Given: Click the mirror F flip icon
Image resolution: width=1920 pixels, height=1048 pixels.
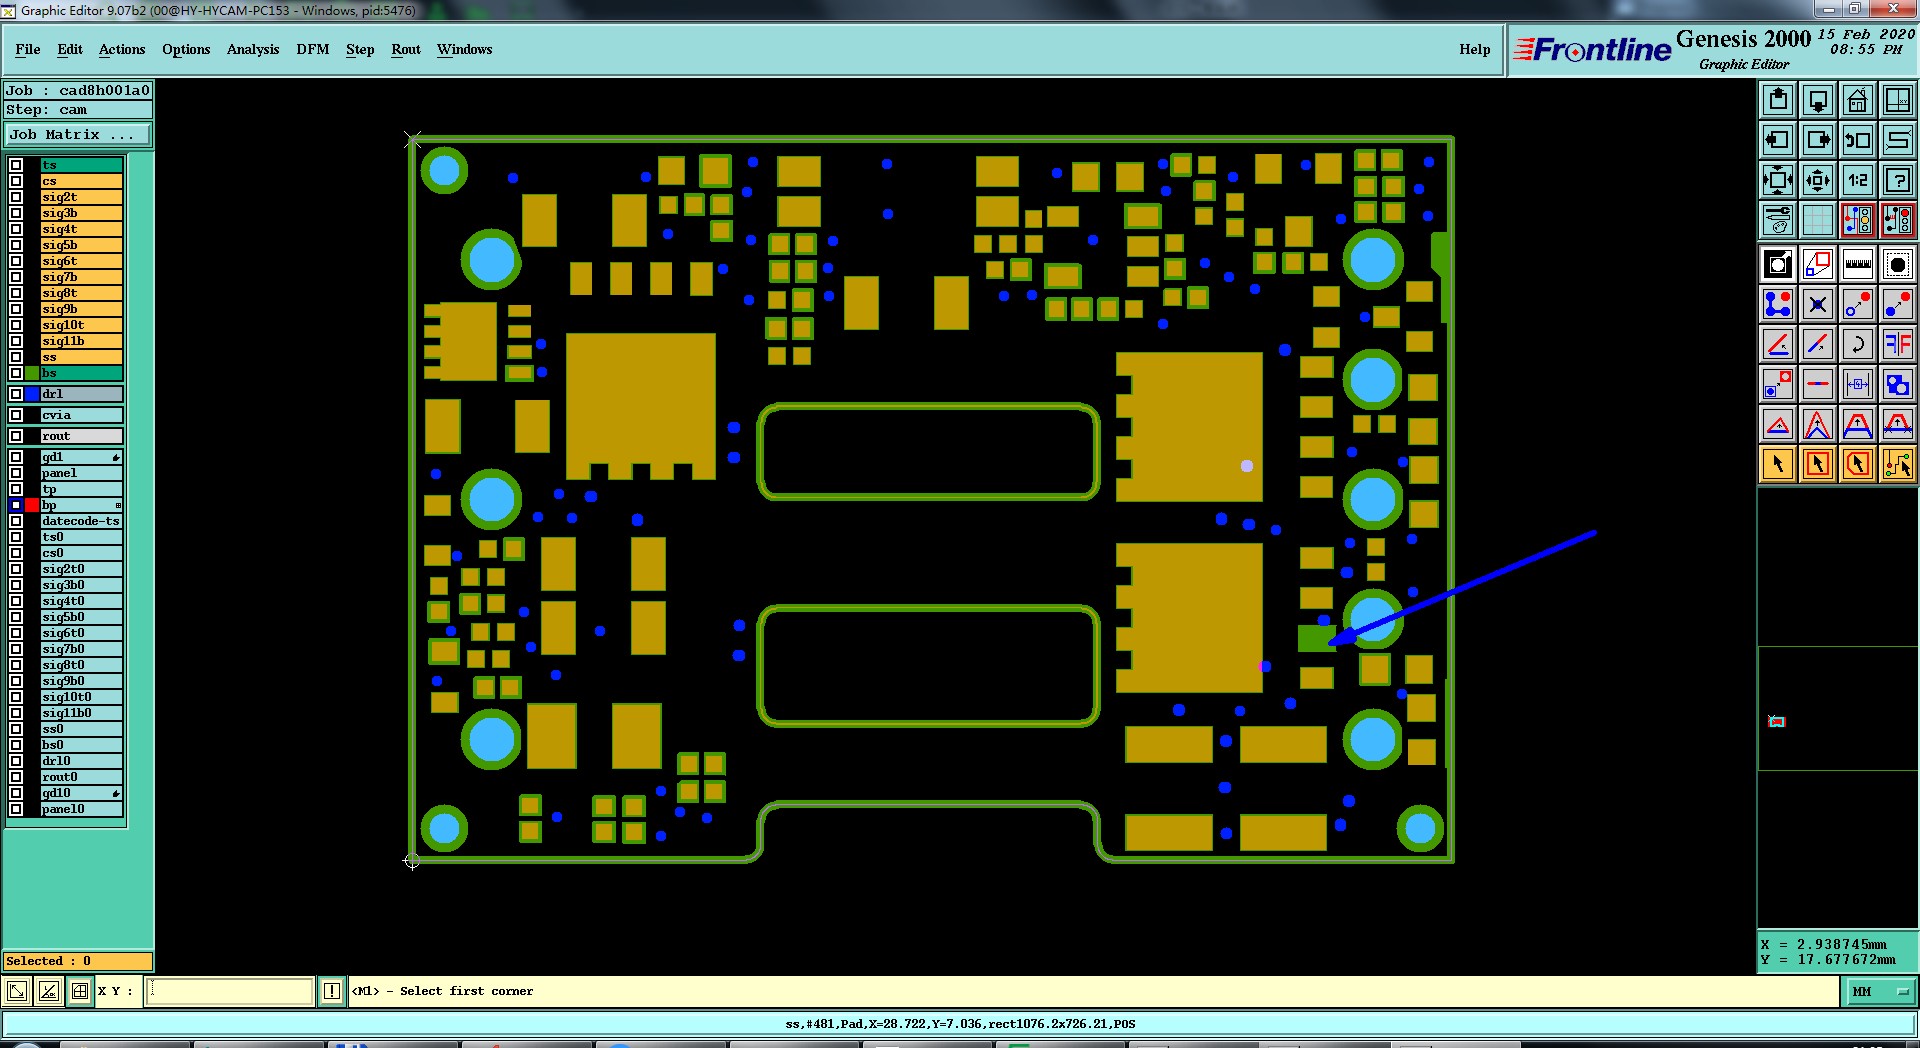Looking at the screenshot, I should click(x=1898, y=344).
